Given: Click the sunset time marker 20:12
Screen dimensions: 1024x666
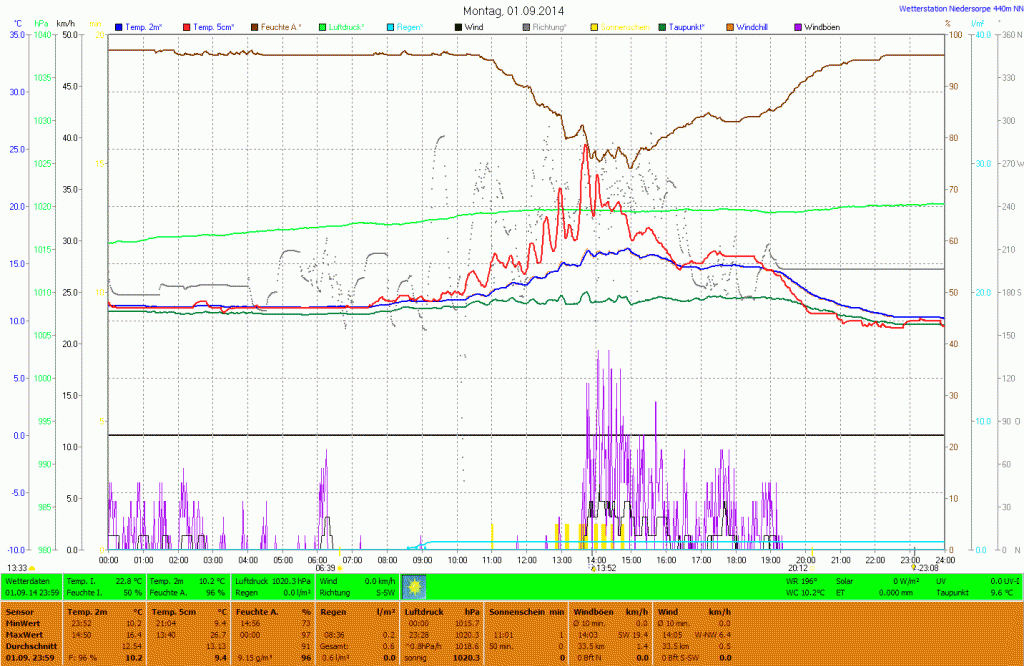Looking at the screenshot, I should [x=798, y=567].
